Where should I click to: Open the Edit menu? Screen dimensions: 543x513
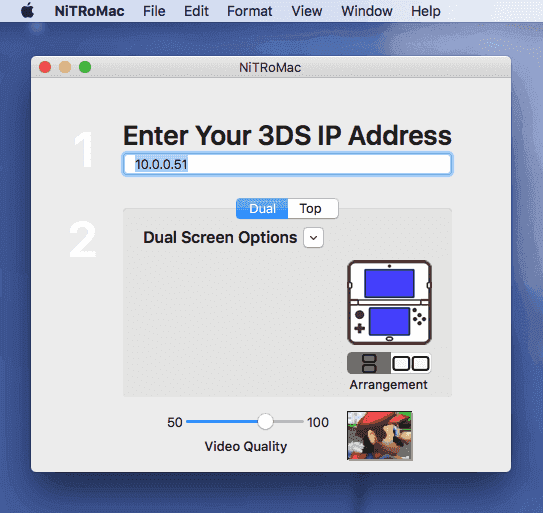pos(196,11)
